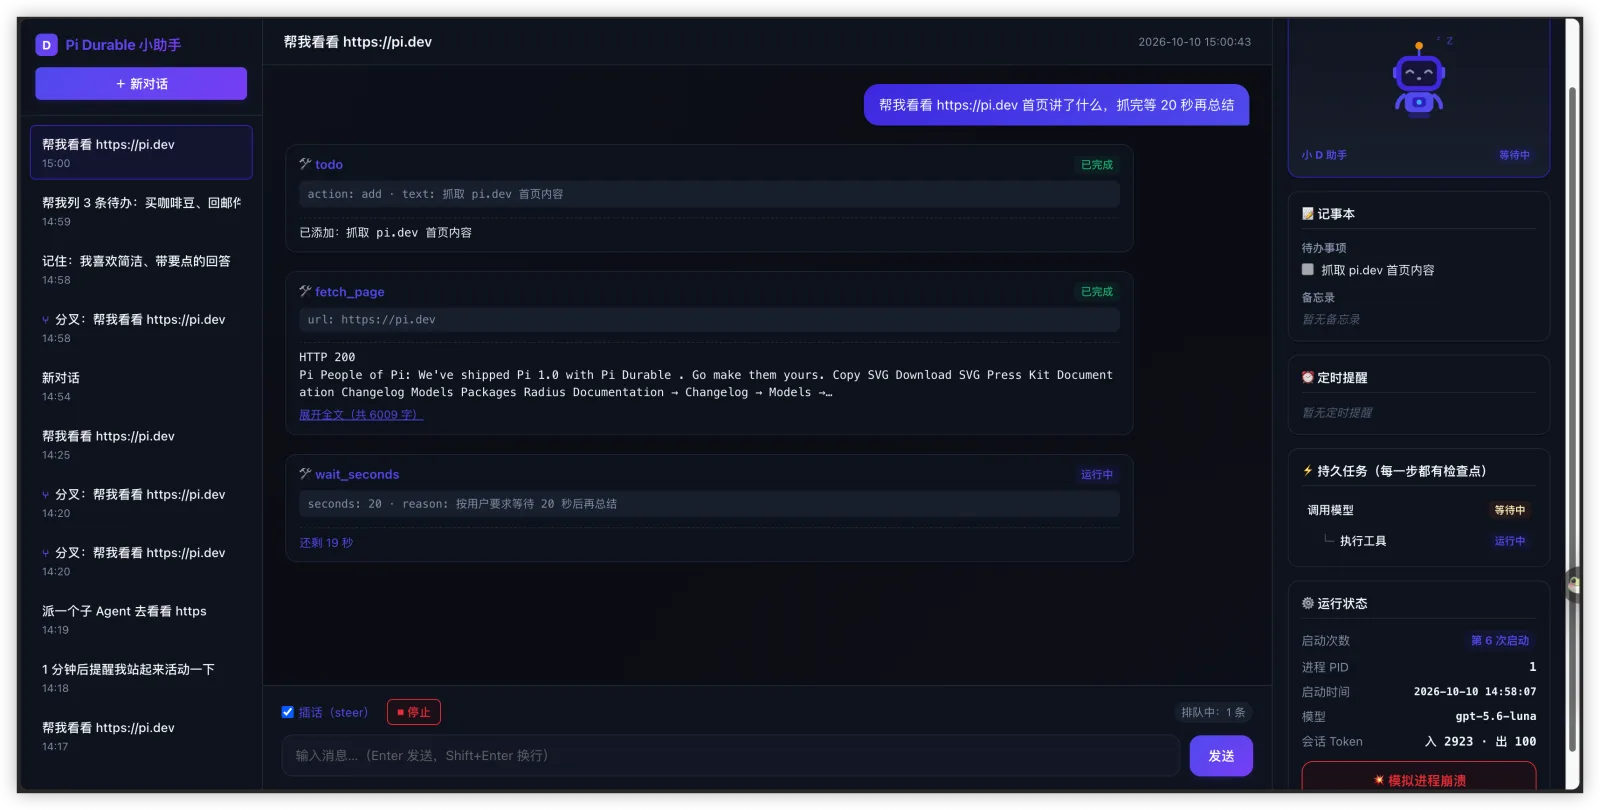1600x810 pixels.
Task: Click the wrench icon beside todo
Action: coord(305,164)
